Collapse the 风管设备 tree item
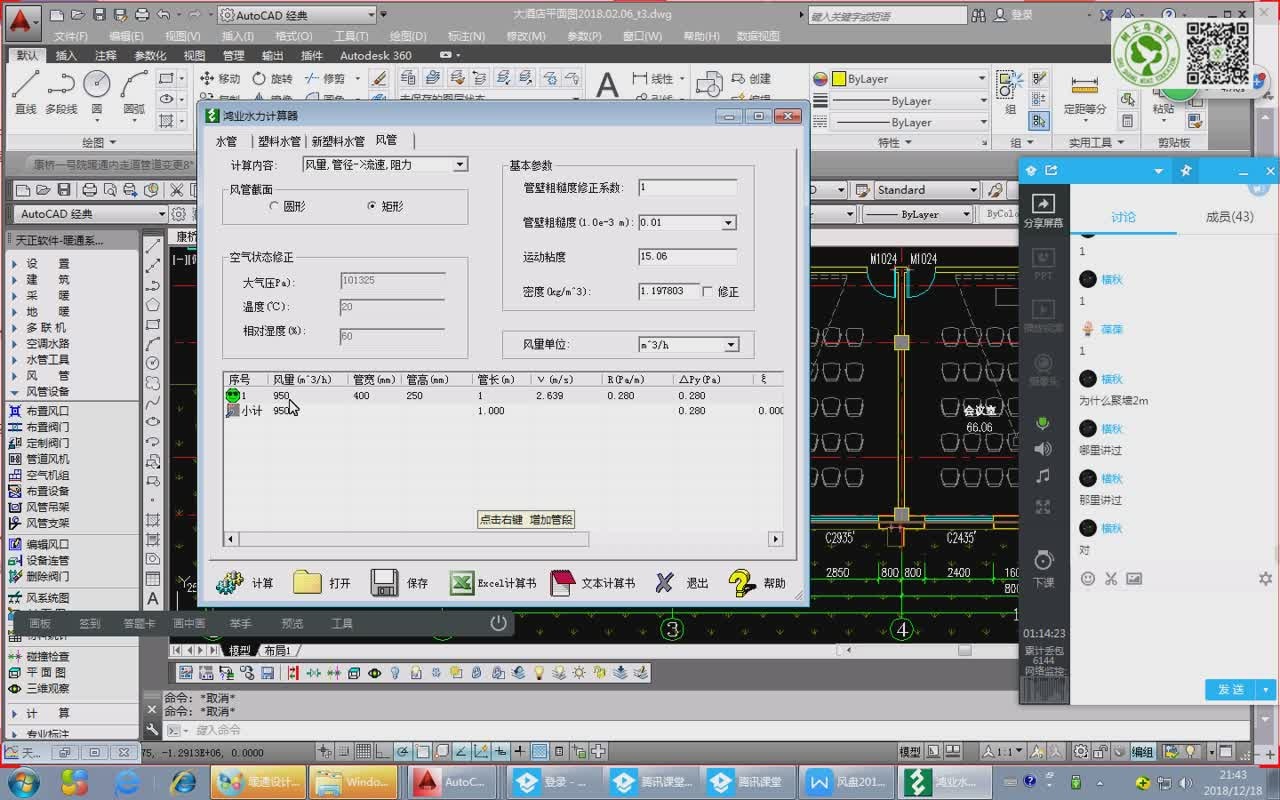This screenshot has width=1280, height=800. 14,392
